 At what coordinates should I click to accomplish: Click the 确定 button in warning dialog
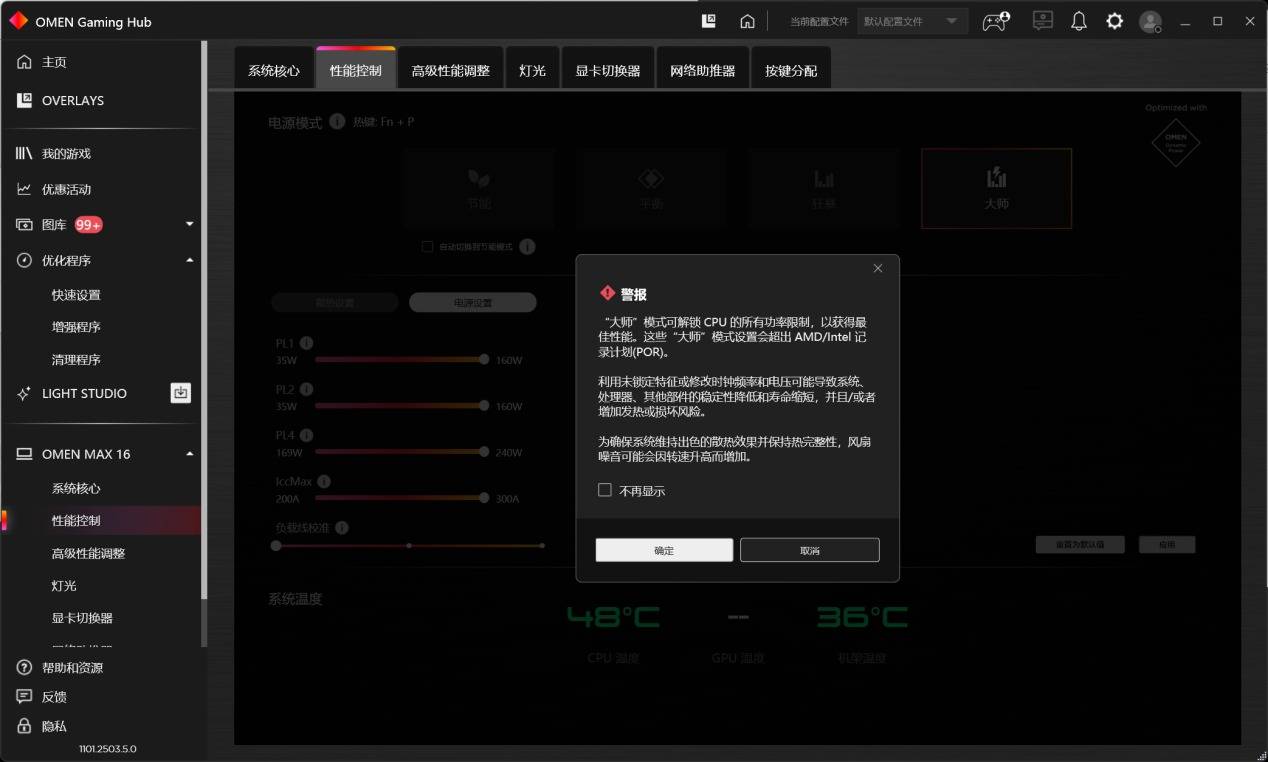pos(664,550)
